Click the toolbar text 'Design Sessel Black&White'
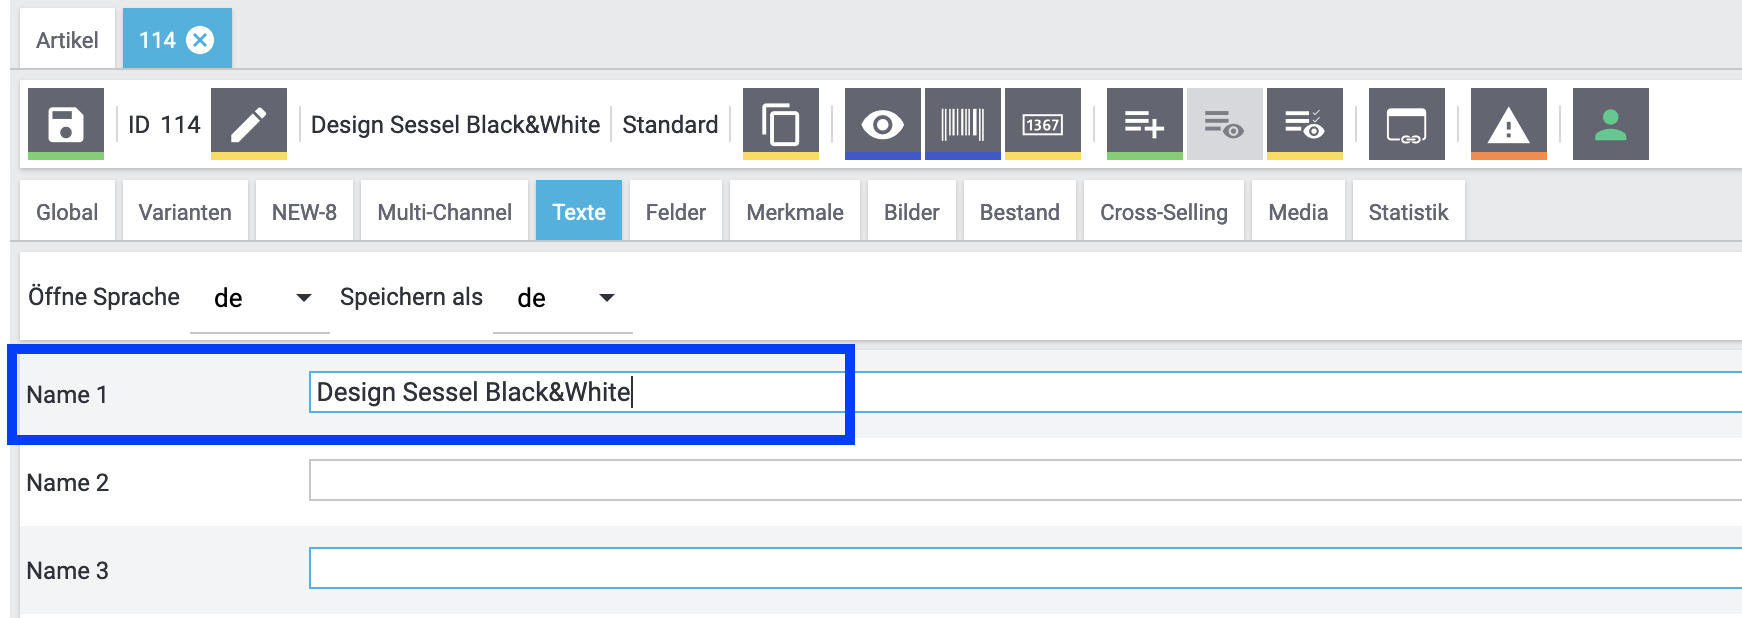 coord(455,125)
